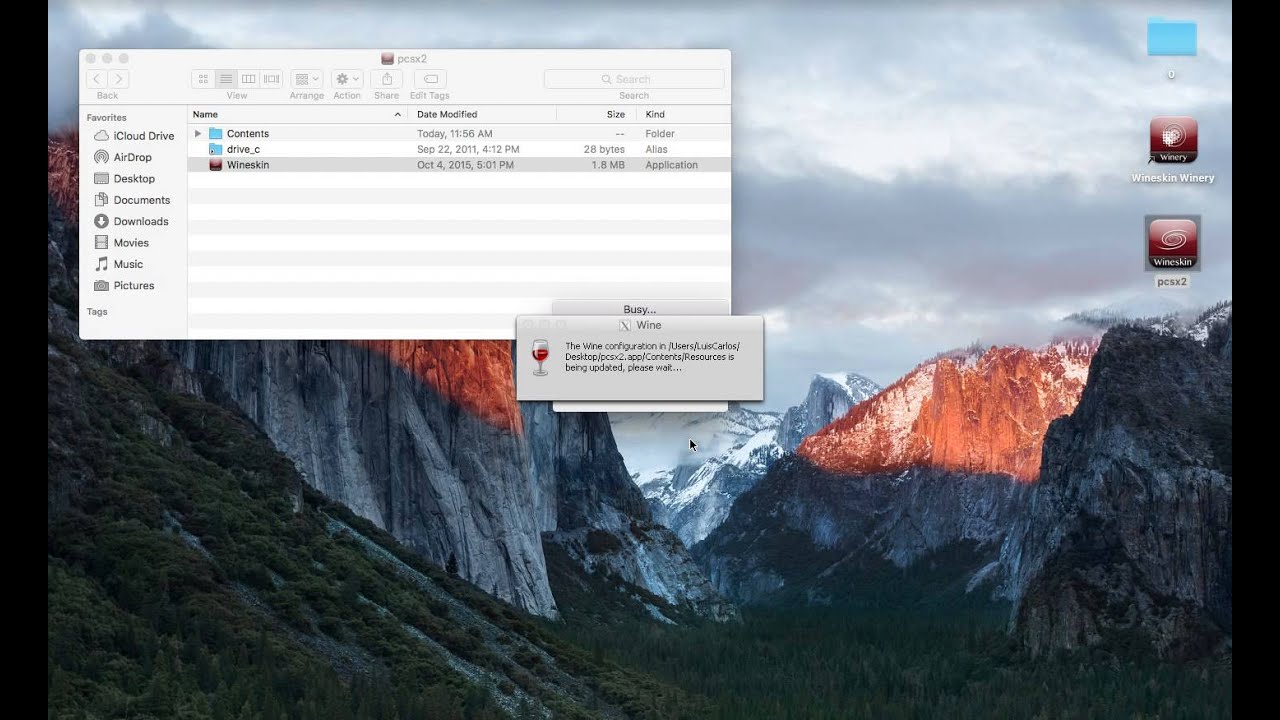Click the iCloud Drive cloud icon

101,136
